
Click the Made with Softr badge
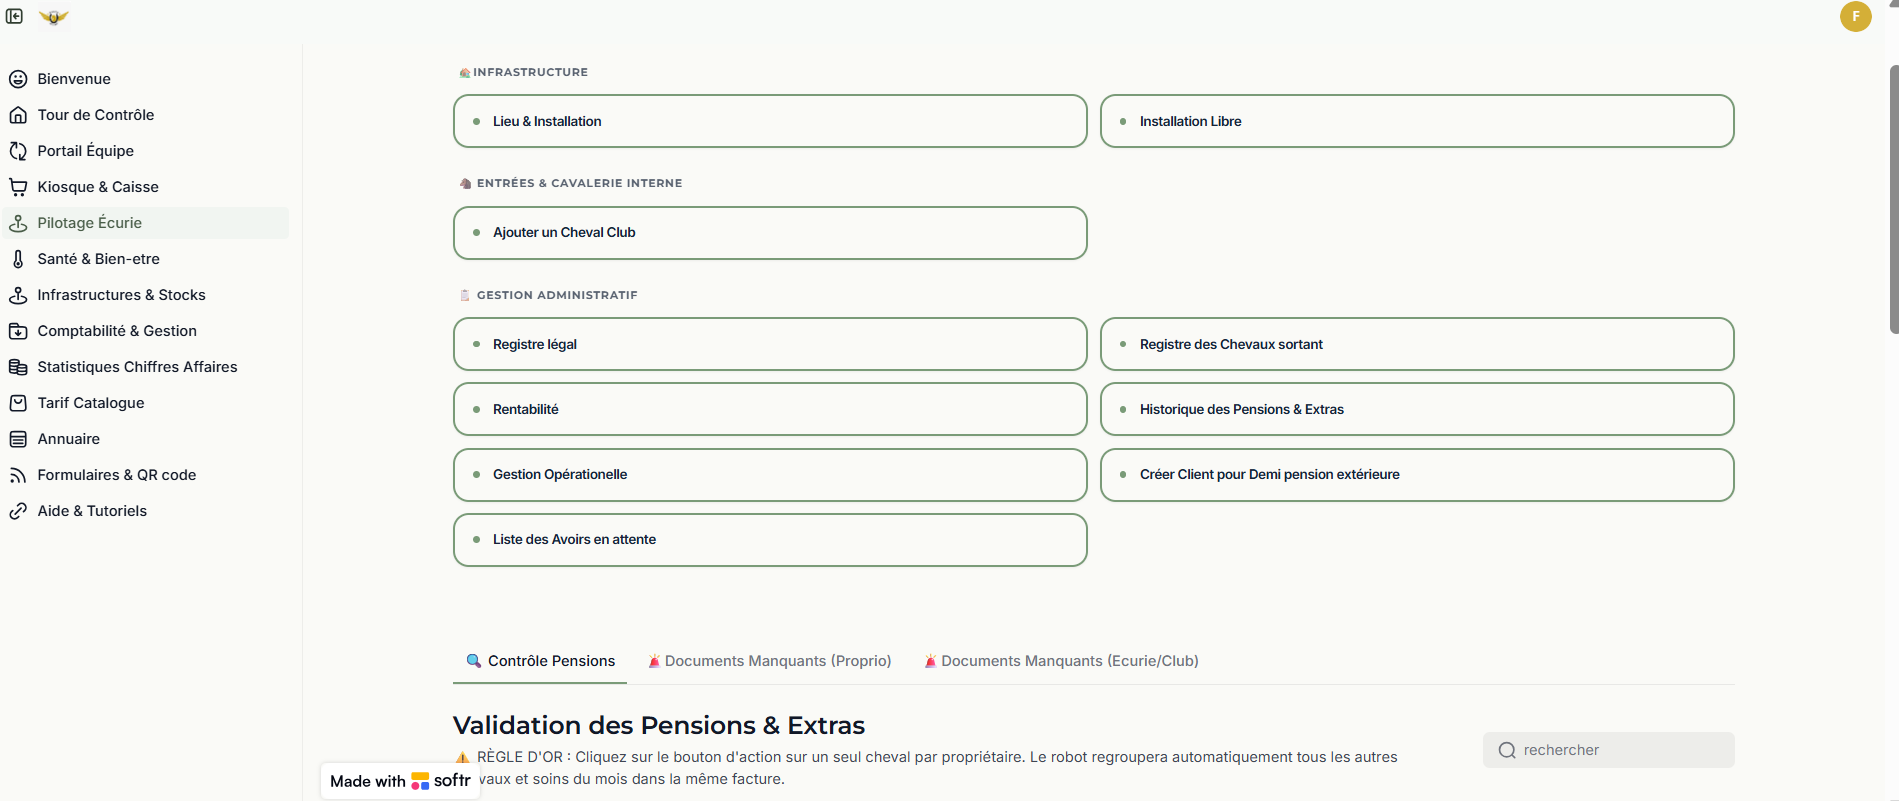[400, 781]
